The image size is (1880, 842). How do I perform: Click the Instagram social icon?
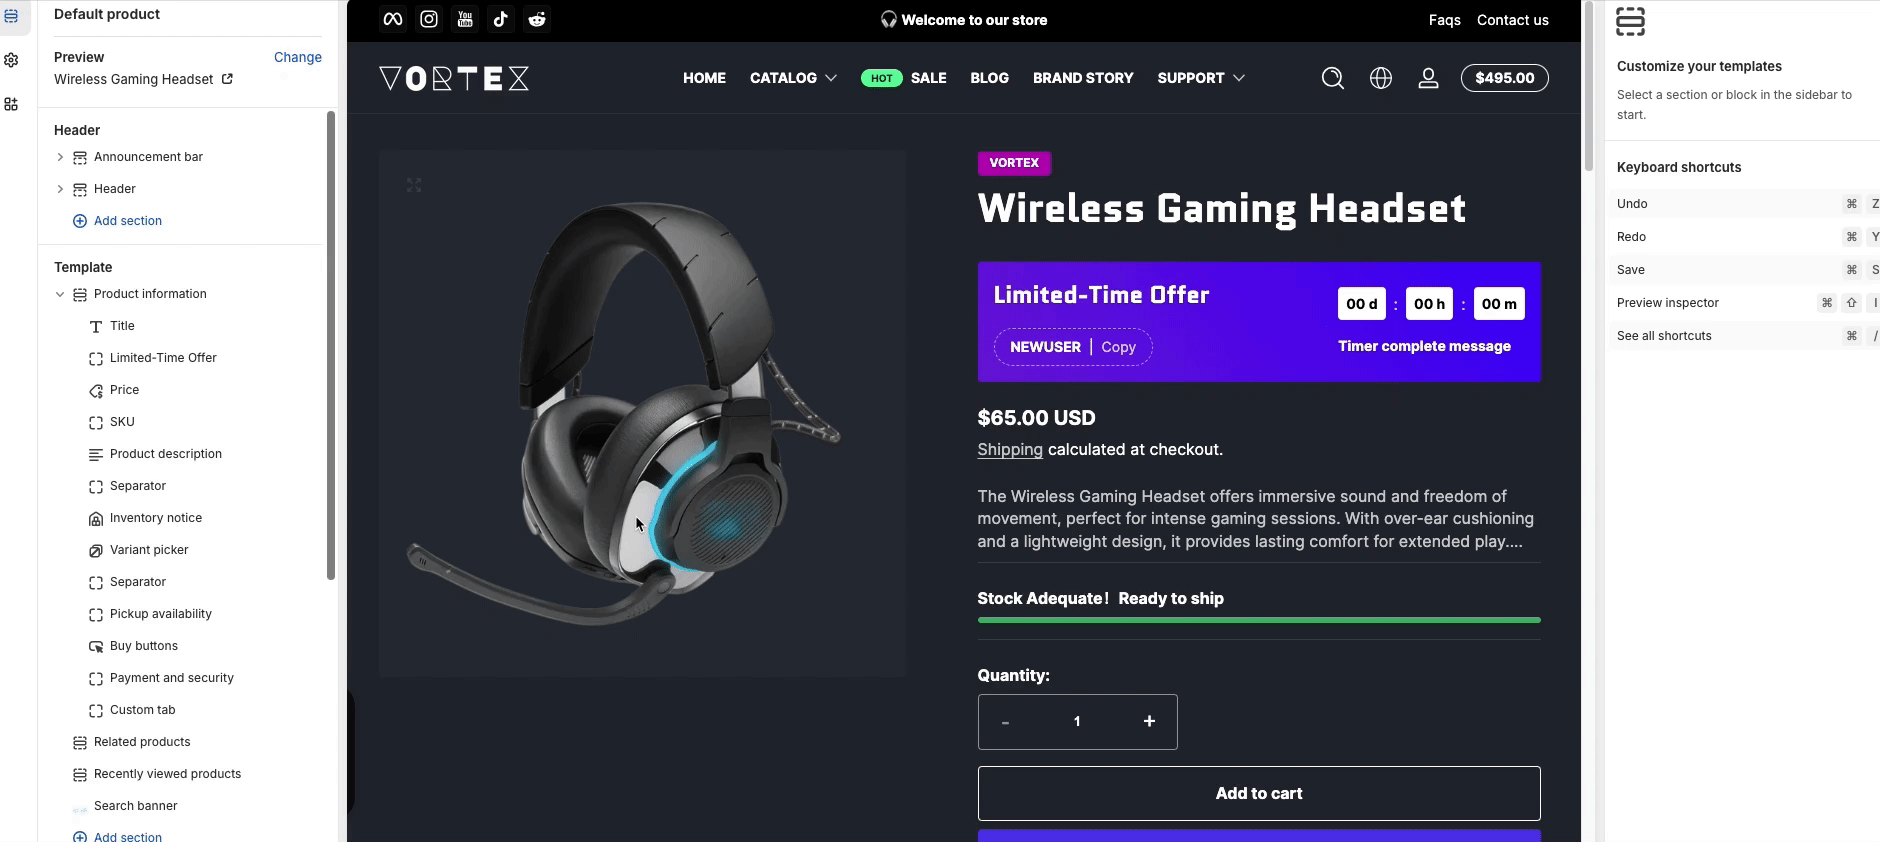tap(429, 19)
